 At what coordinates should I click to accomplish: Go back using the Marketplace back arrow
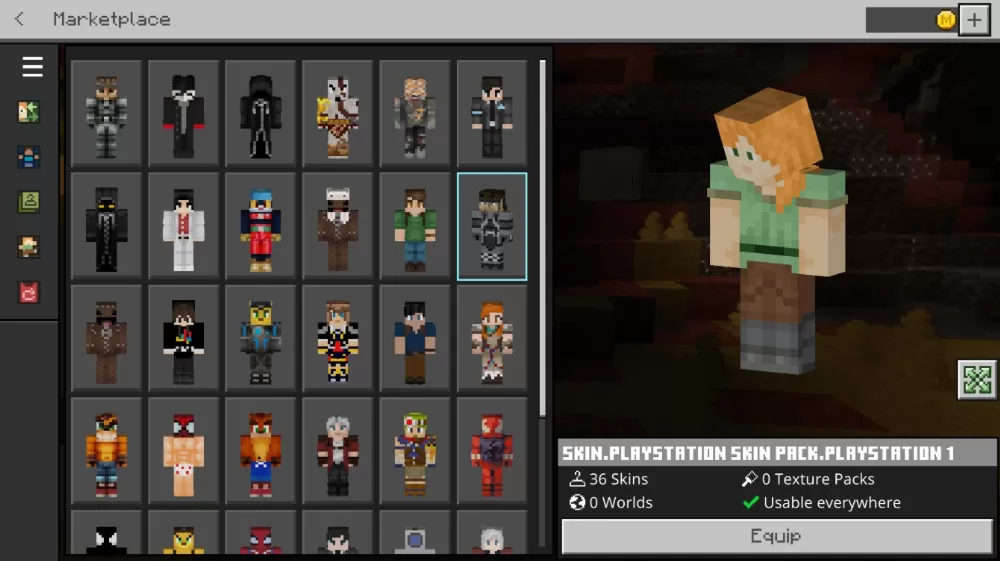click(x=19, y=19)
